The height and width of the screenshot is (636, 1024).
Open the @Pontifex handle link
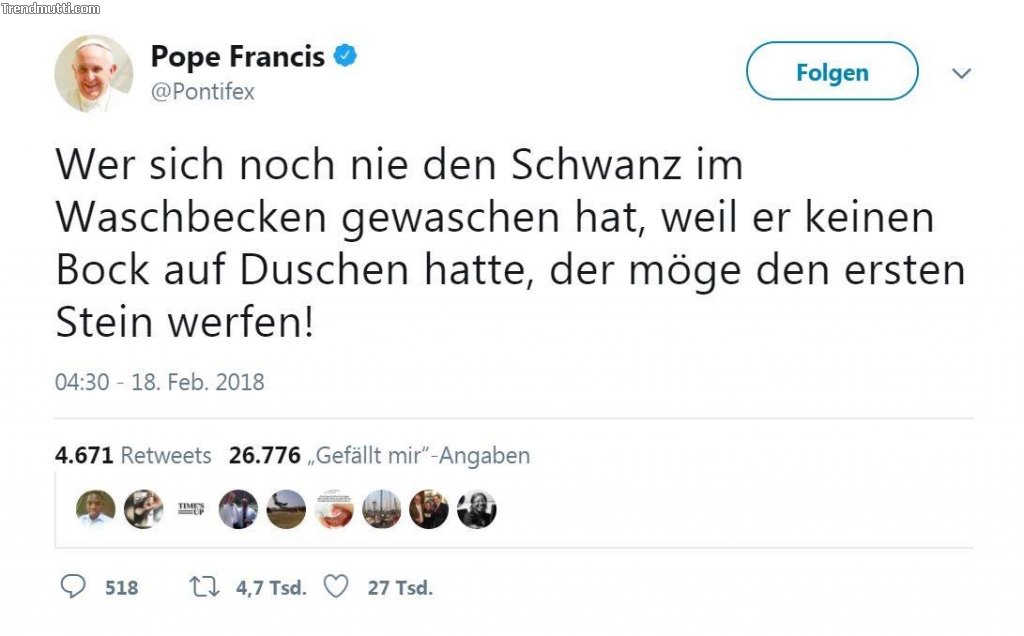(202, 92)
